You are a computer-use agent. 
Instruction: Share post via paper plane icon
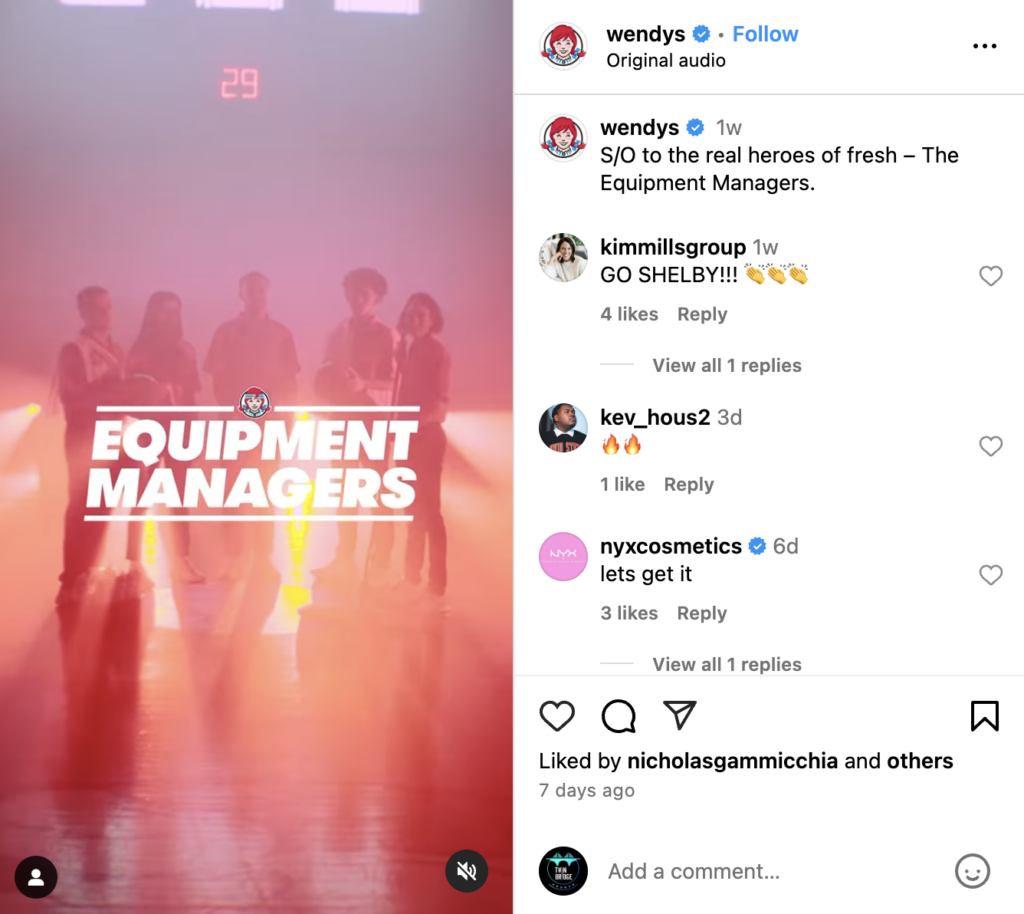click(679, 715)
